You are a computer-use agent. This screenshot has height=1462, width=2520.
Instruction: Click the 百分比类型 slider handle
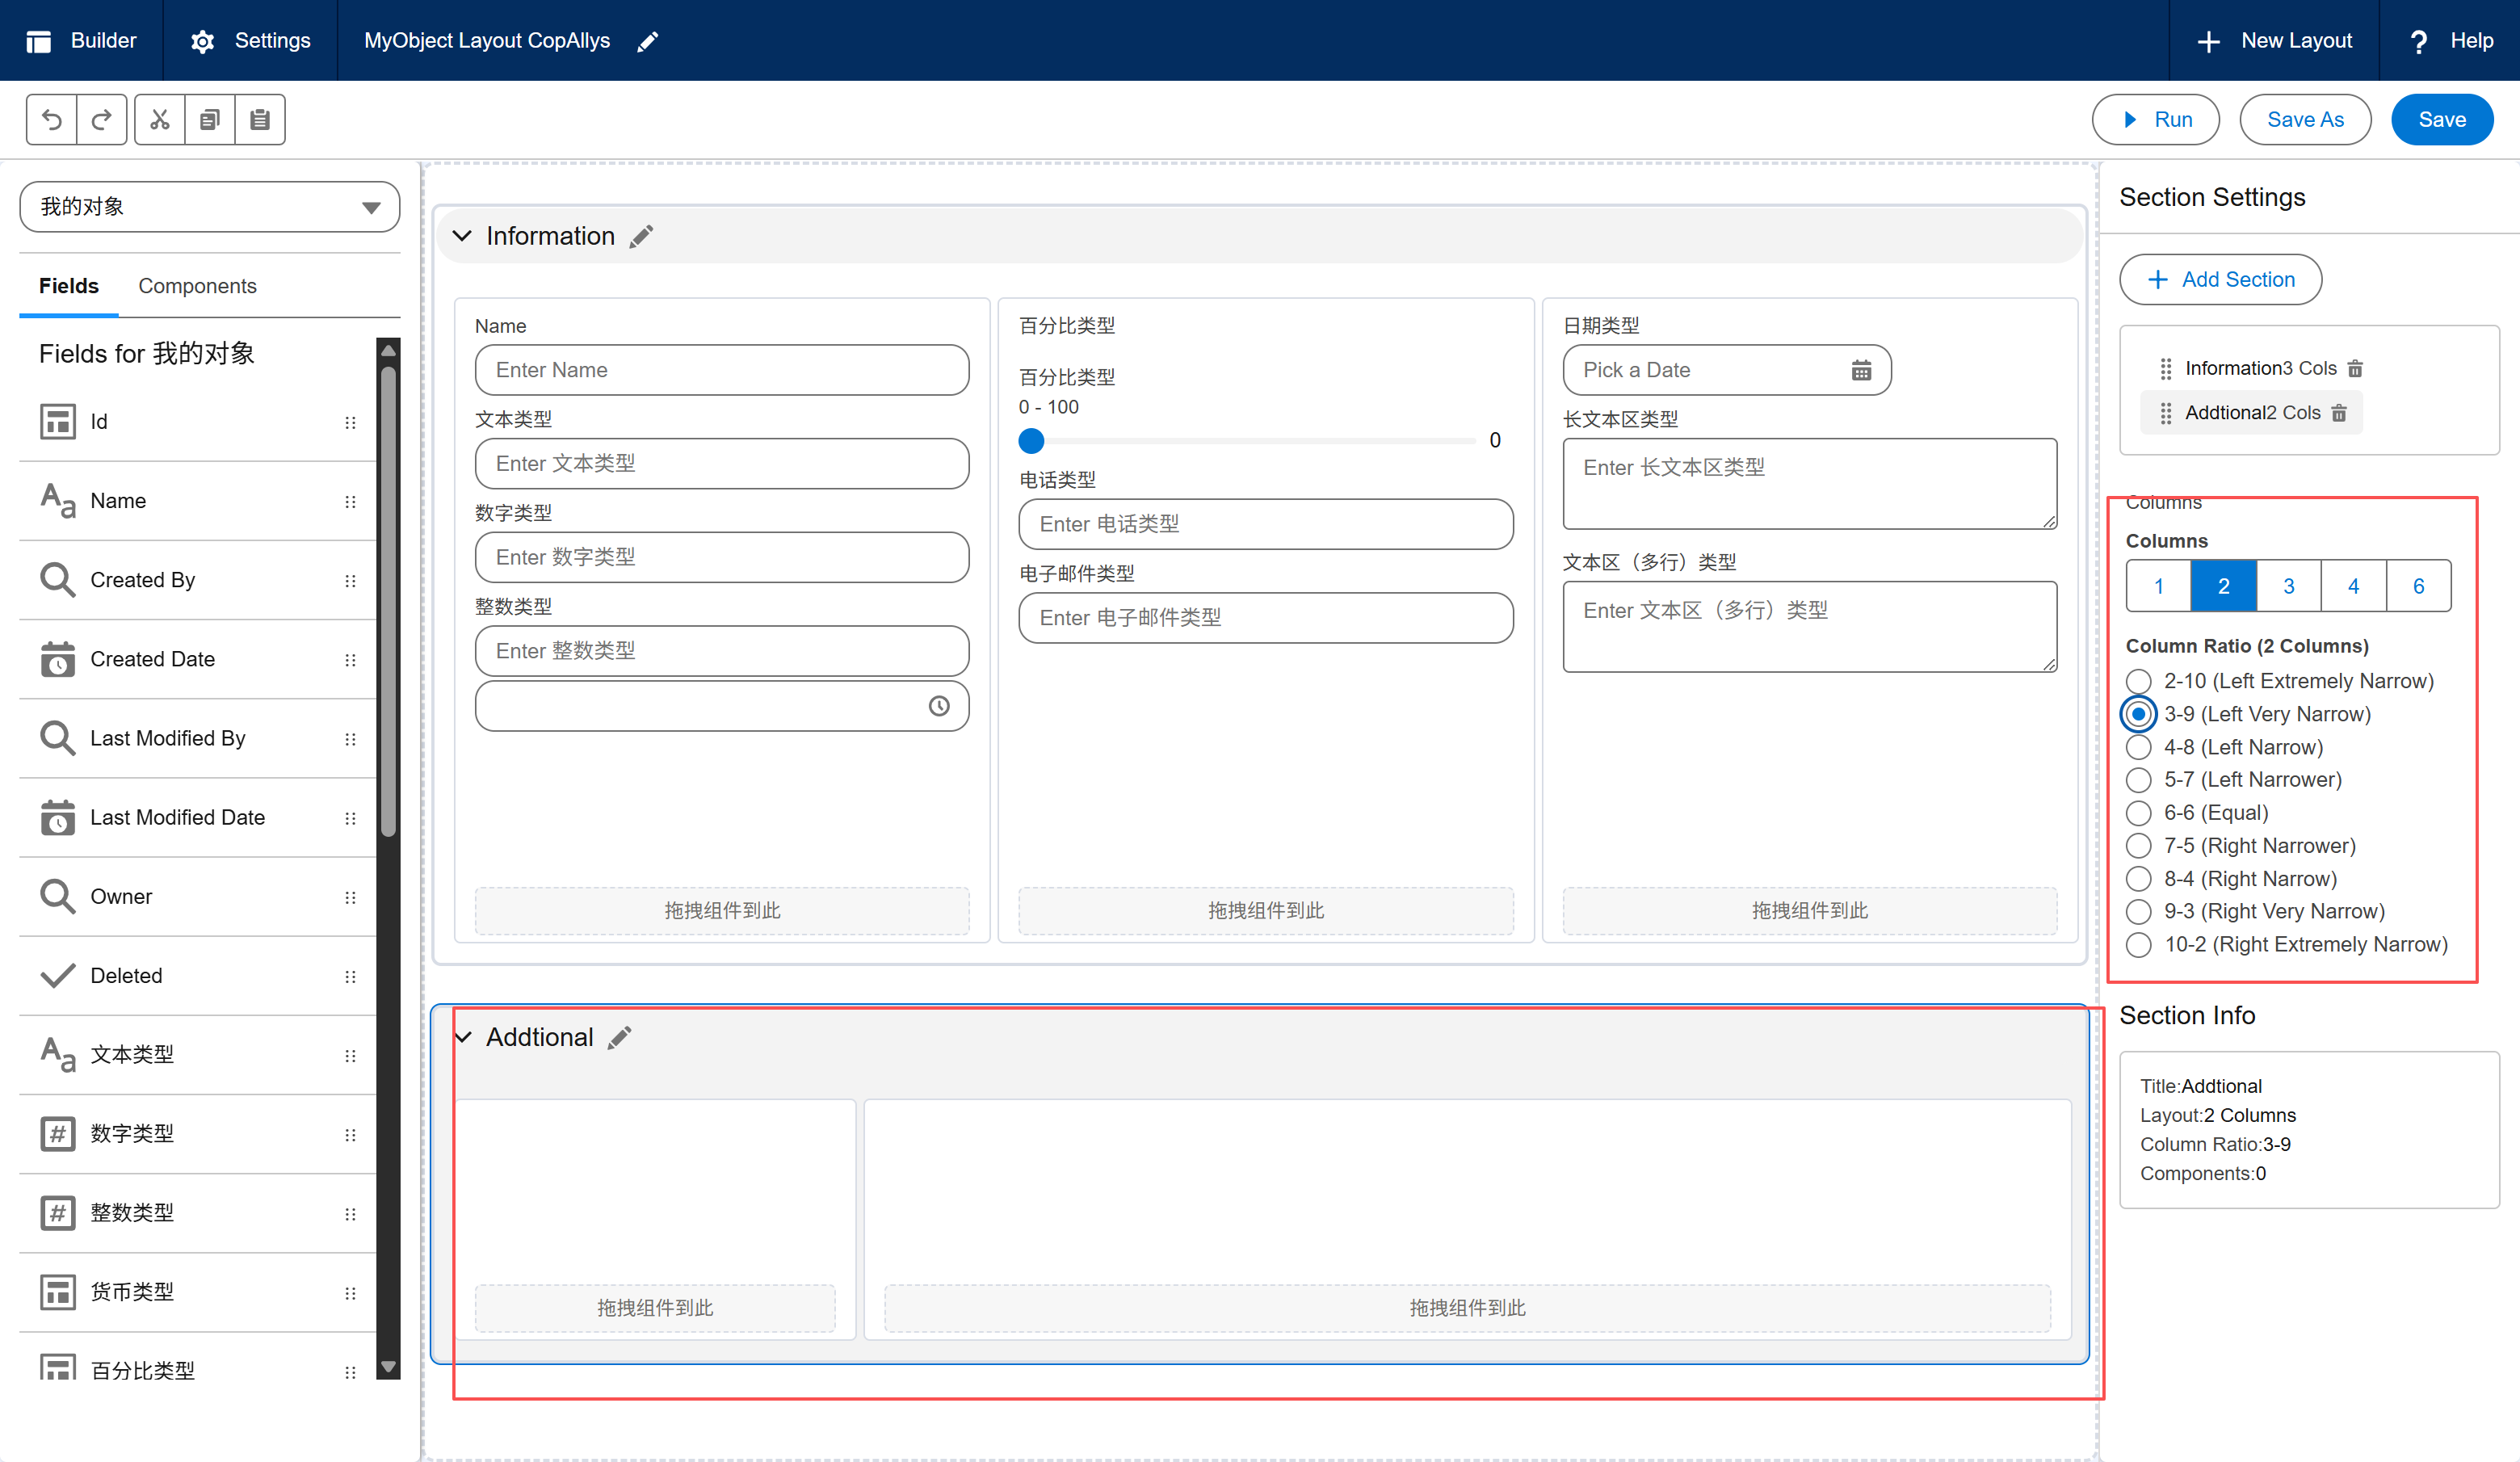pos(1031,441)
